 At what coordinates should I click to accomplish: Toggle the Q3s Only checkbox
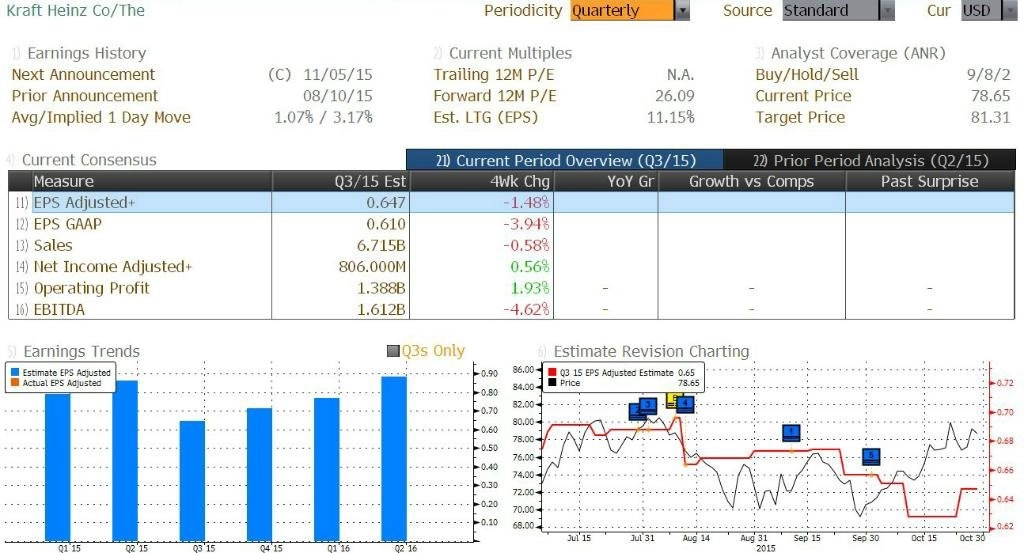393,351
